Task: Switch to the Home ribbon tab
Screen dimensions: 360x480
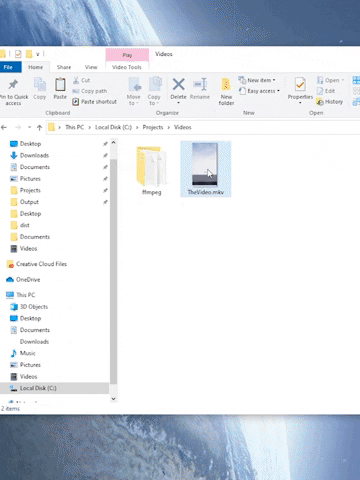Action: click(x=35, y=67)
